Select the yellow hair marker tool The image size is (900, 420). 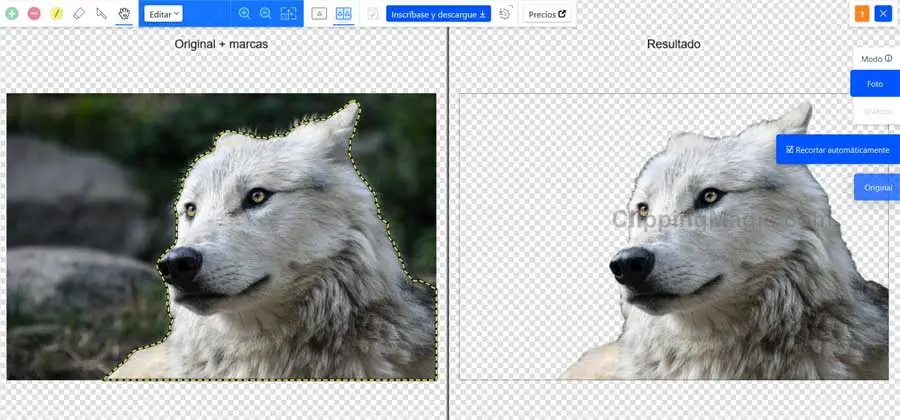click(x=56, y=13)
